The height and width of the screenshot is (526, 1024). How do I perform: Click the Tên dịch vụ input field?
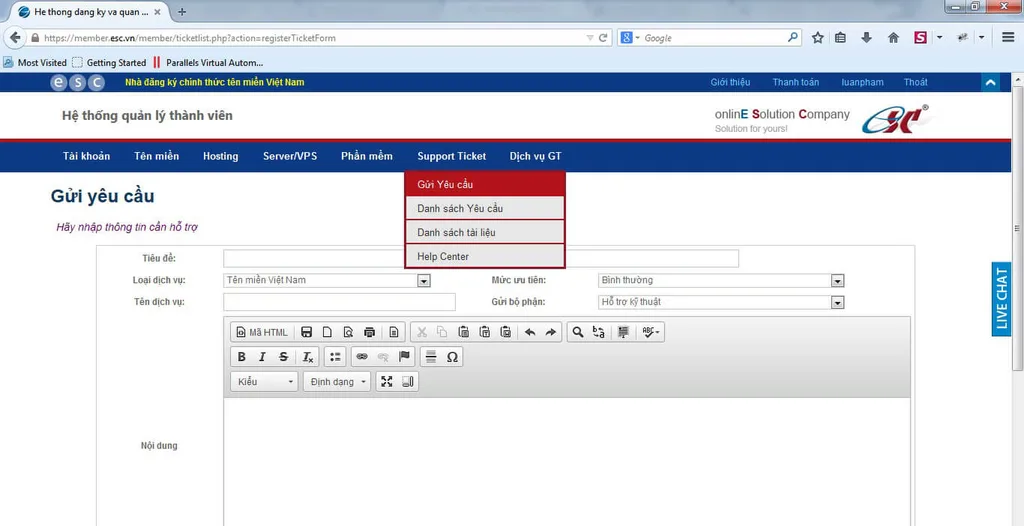[339, 302]
